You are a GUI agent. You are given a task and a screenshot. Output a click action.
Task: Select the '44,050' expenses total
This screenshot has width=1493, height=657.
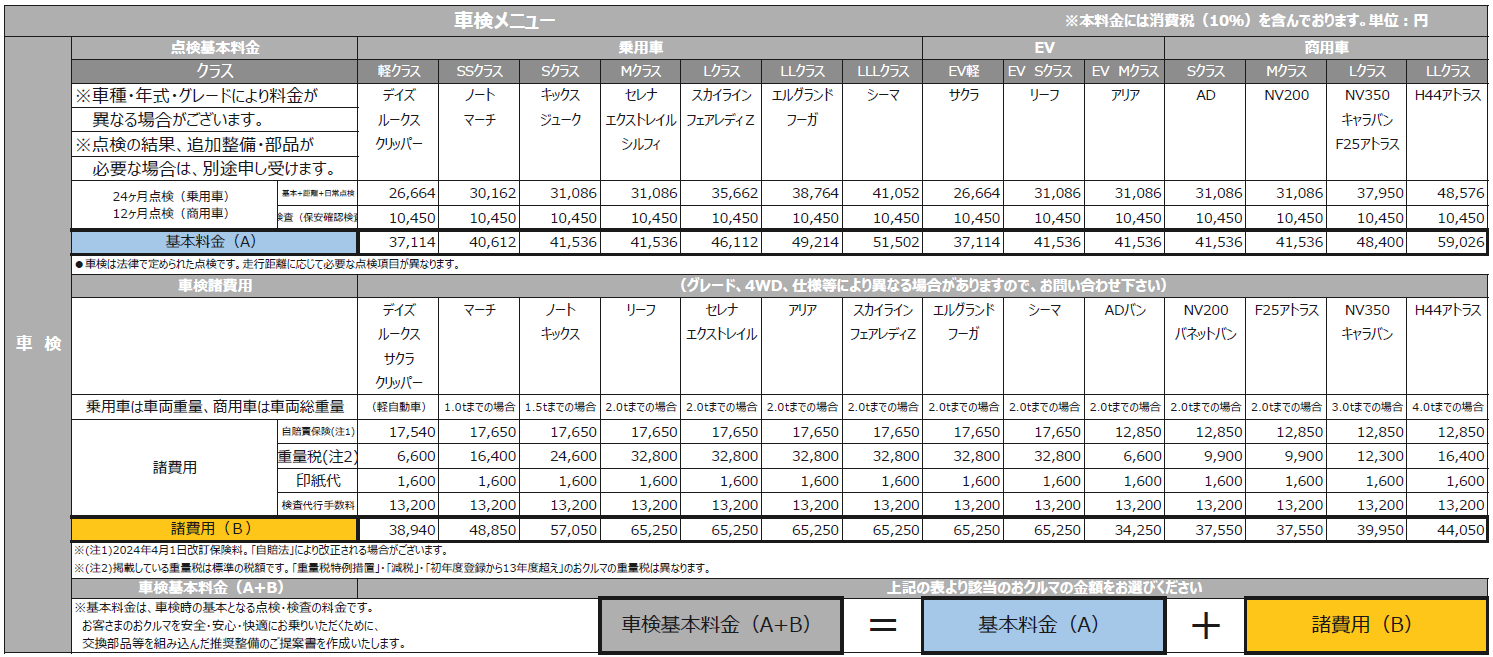click(1461, 529)
